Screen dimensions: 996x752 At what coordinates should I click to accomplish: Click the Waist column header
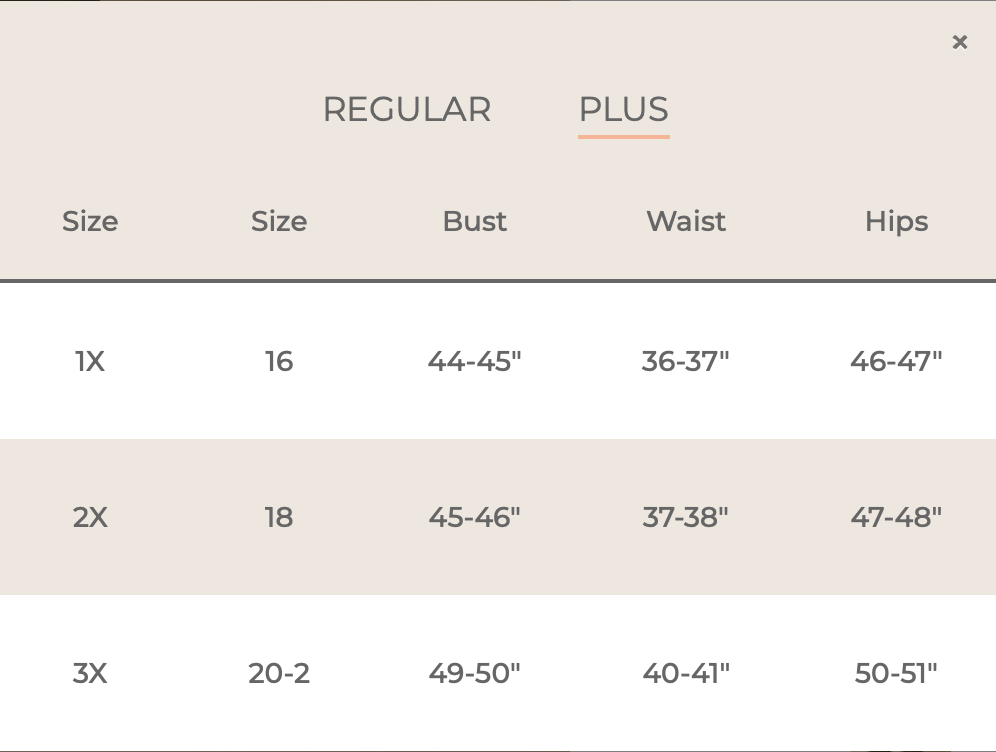point(686,222)
